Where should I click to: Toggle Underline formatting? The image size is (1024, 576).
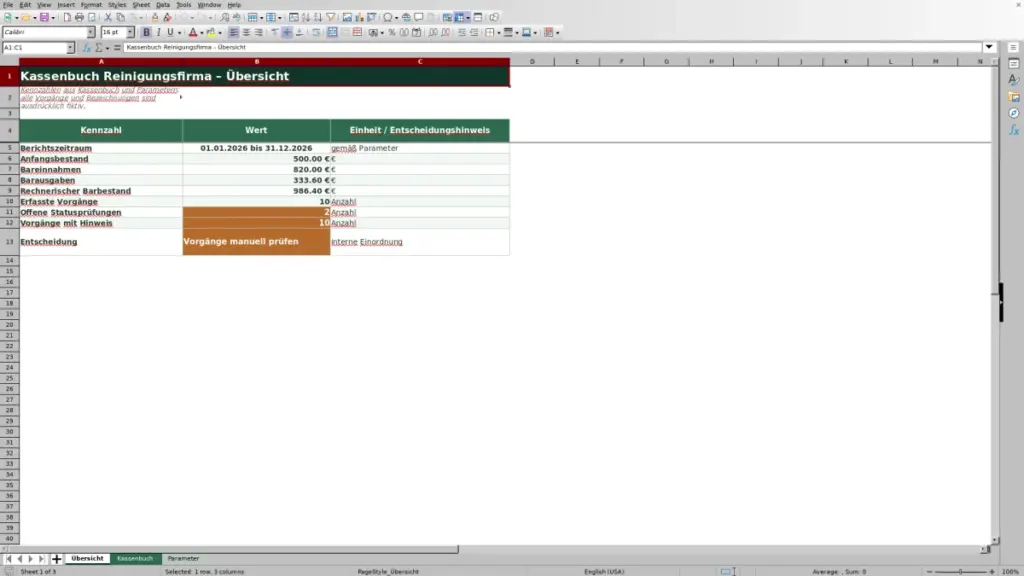170,32
